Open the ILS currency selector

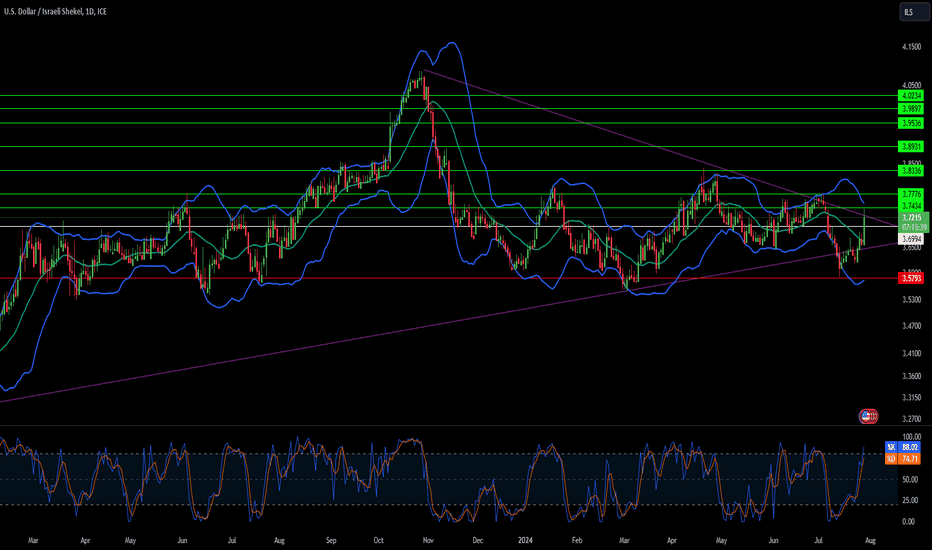click(x=914, y=12)
